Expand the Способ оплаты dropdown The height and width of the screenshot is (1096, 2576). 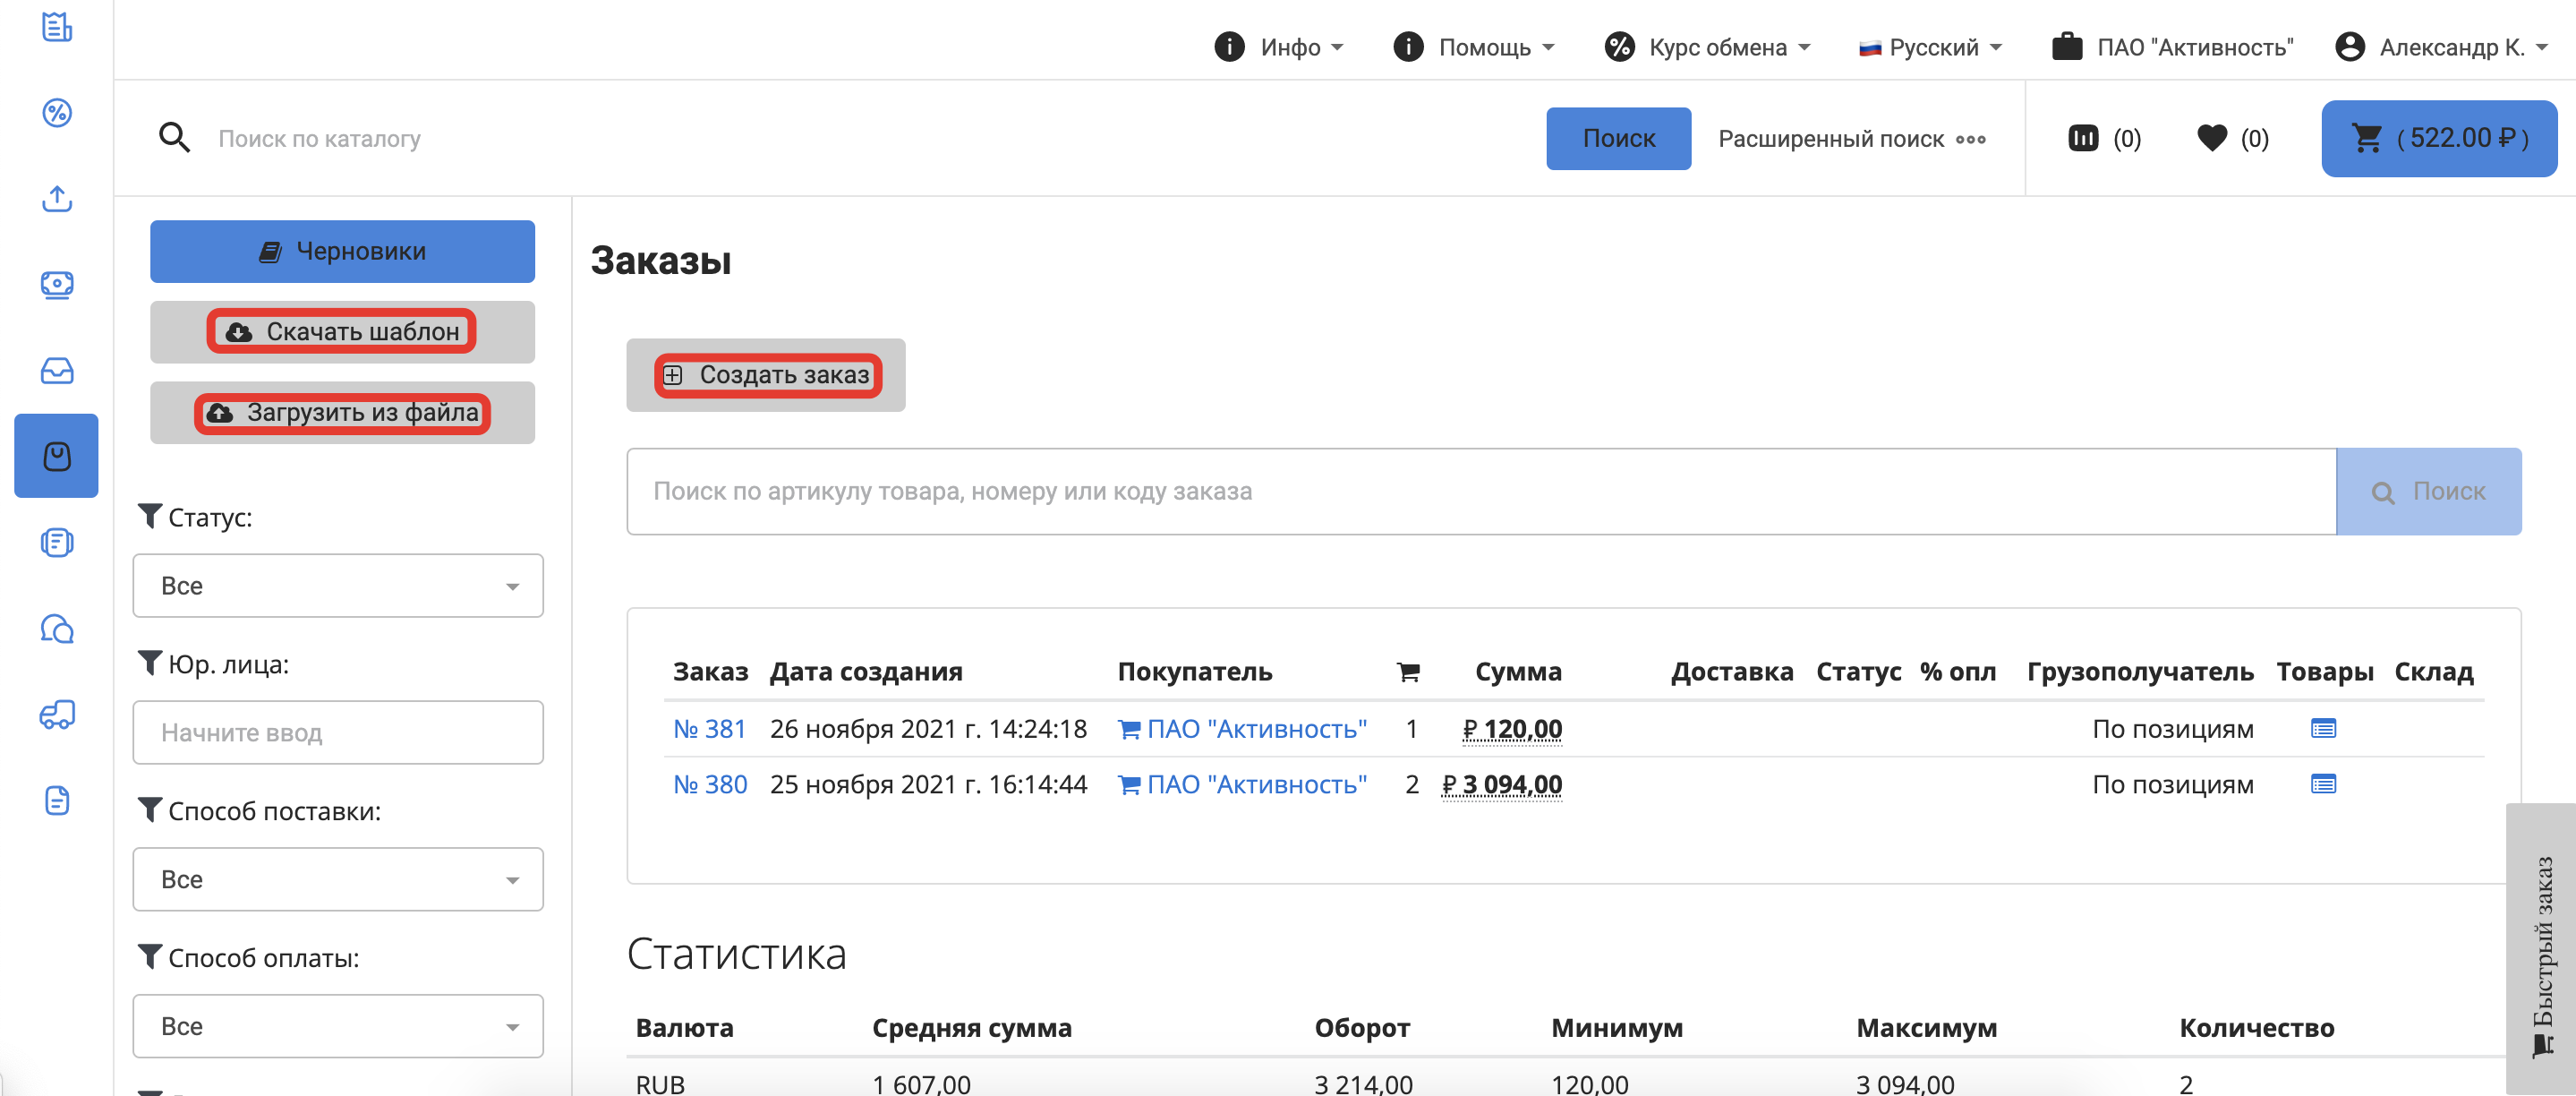tap(337, 1026)
